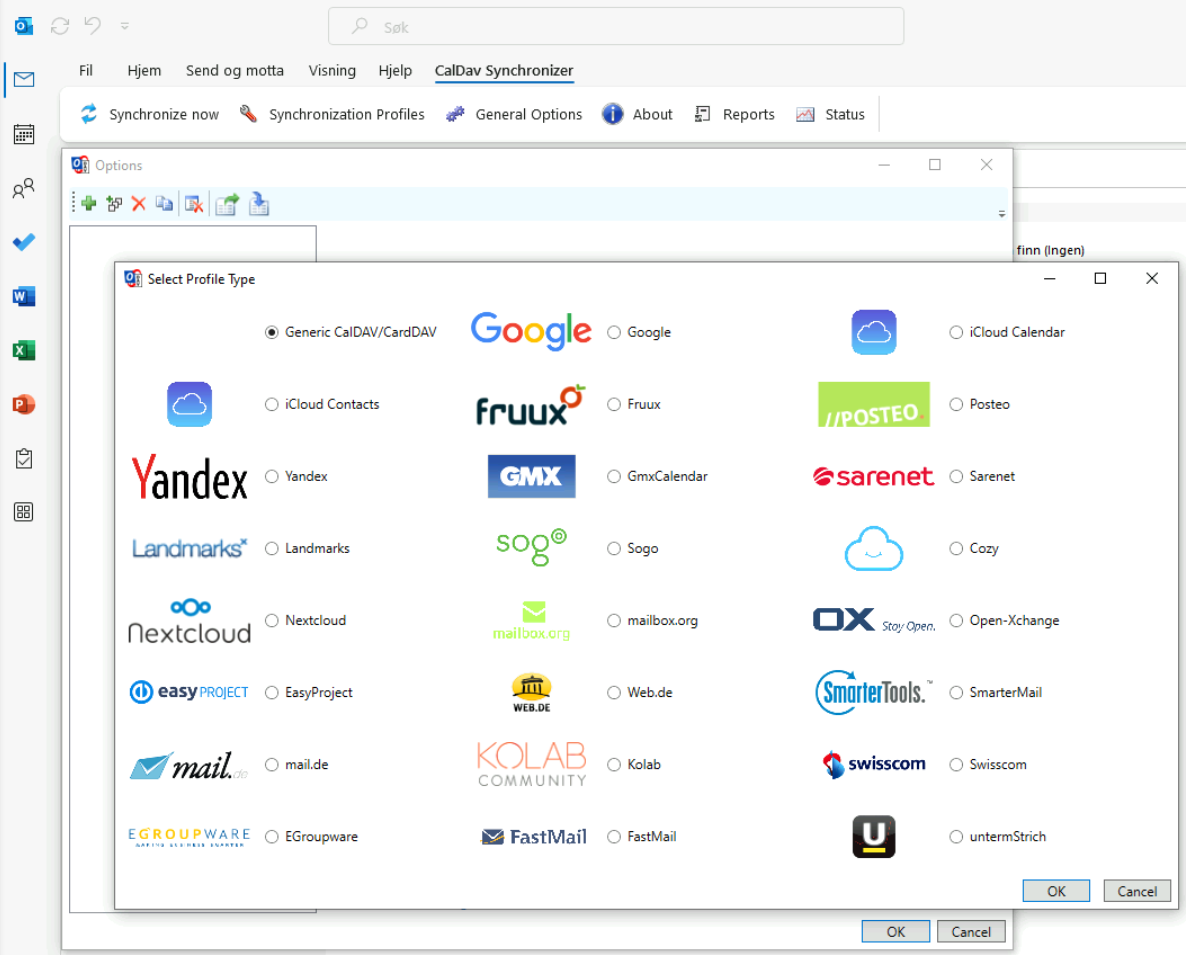Open the Reports ribbon item
Image resolution: width=1186 pixels, height=955 pixels.
pyautogui.click(x=735, y=114)
